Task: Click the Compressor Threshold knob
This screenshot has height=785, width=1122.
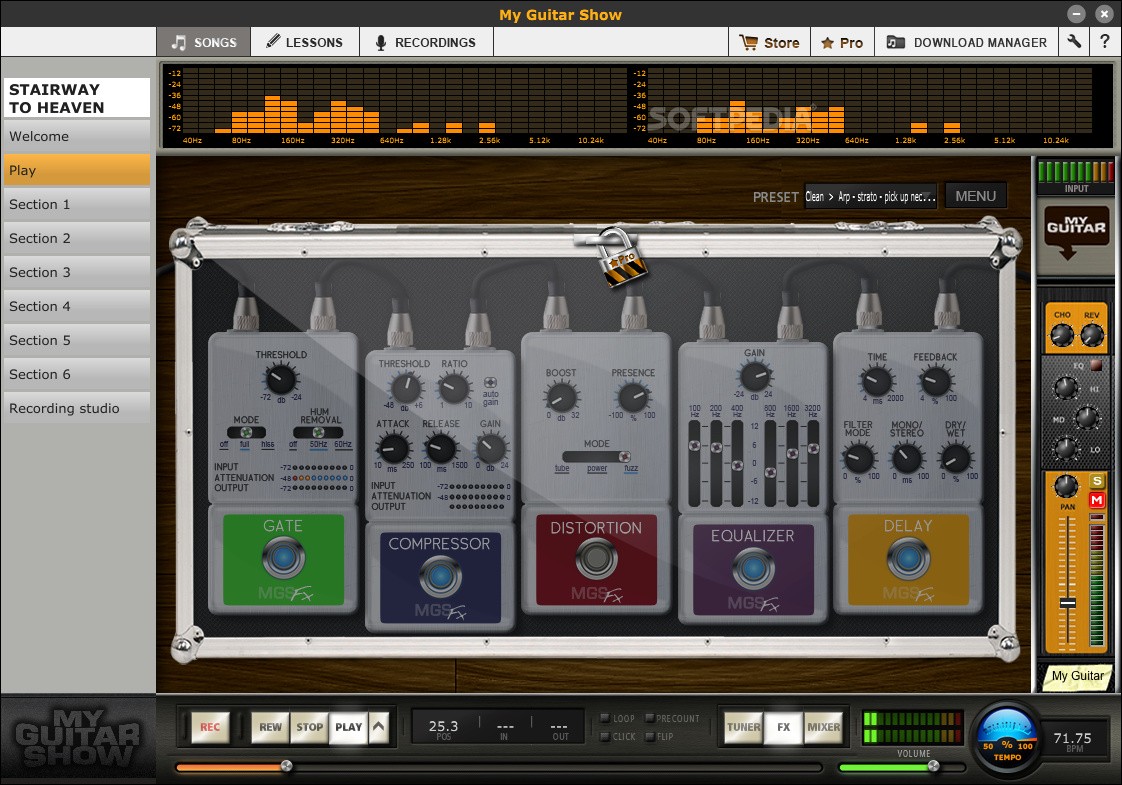Action: click(406, 388)
